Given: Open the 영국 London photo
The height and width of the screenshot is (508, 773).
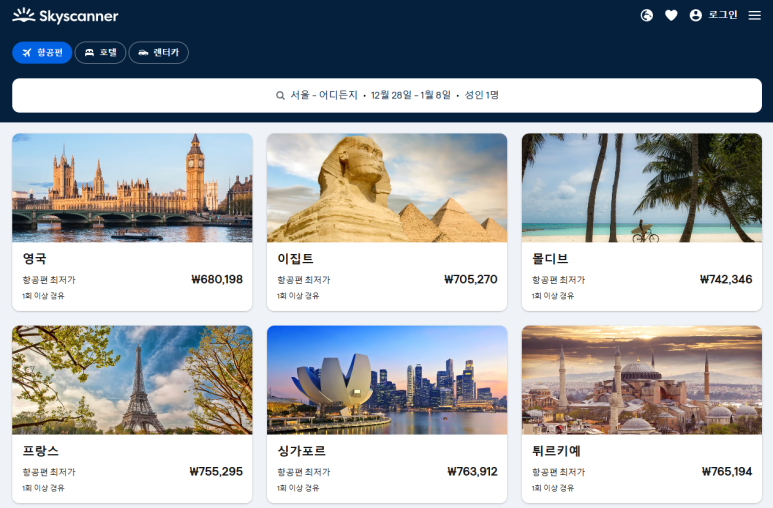Looking at the screenshot, I should pyautogui.click(x=132, y=188).
